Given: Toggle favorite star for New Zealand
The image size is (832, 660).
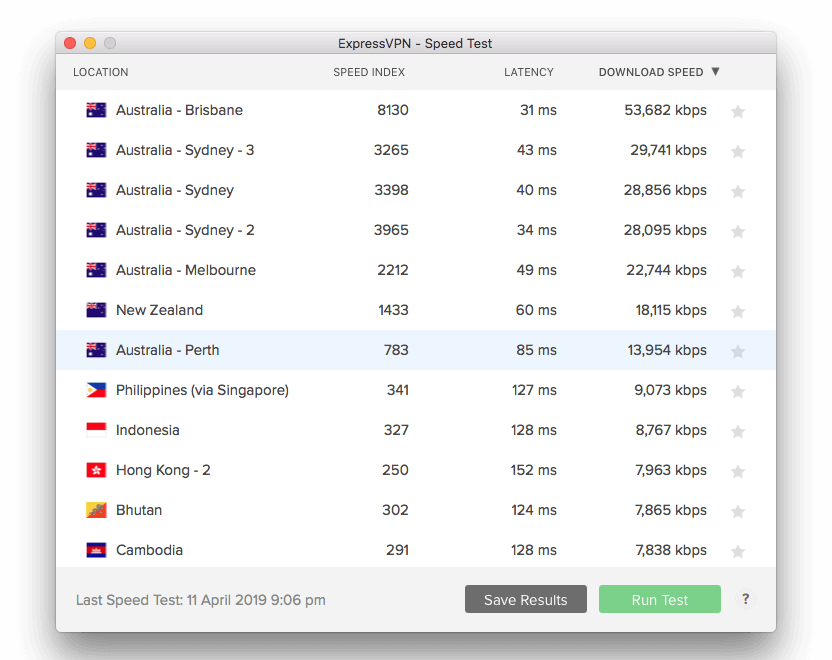Looking at the screenshot, I should pos(738,311).
